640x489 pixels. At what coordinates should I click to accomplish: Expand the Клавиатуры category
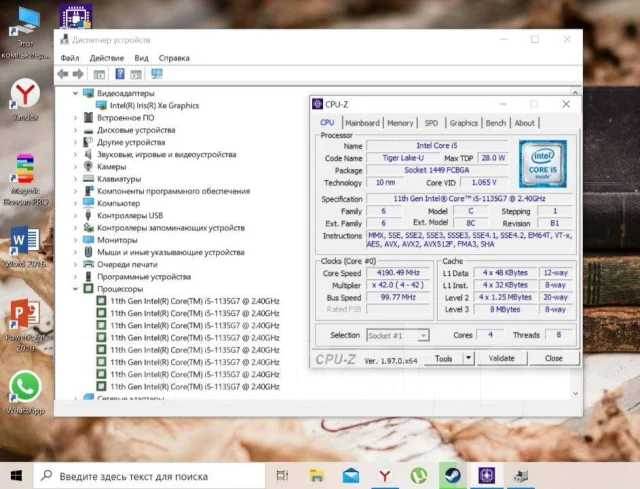pyautogui.click(x=76, y=179)
